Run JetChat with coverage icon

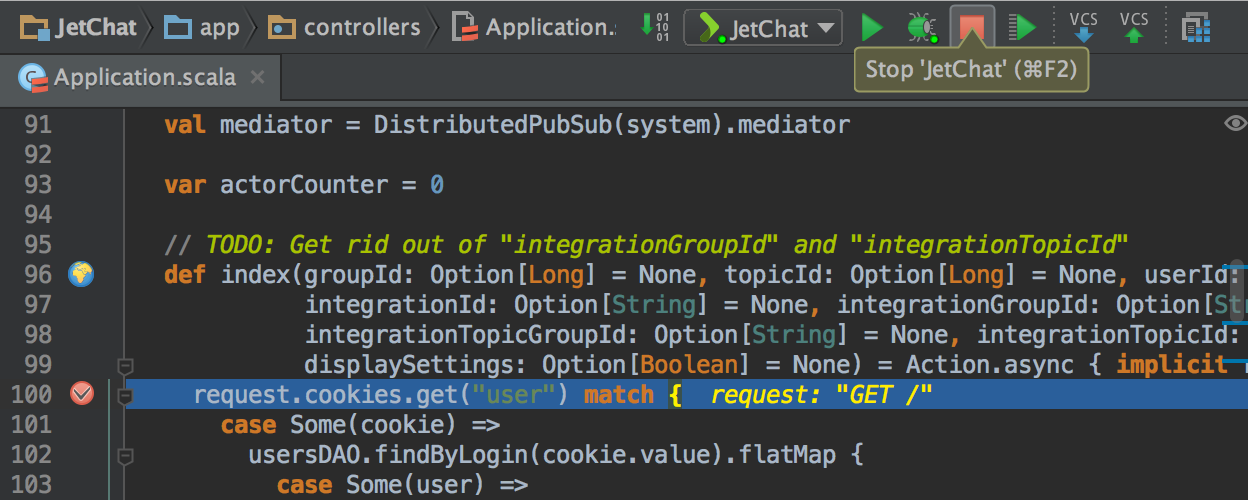1022,27
